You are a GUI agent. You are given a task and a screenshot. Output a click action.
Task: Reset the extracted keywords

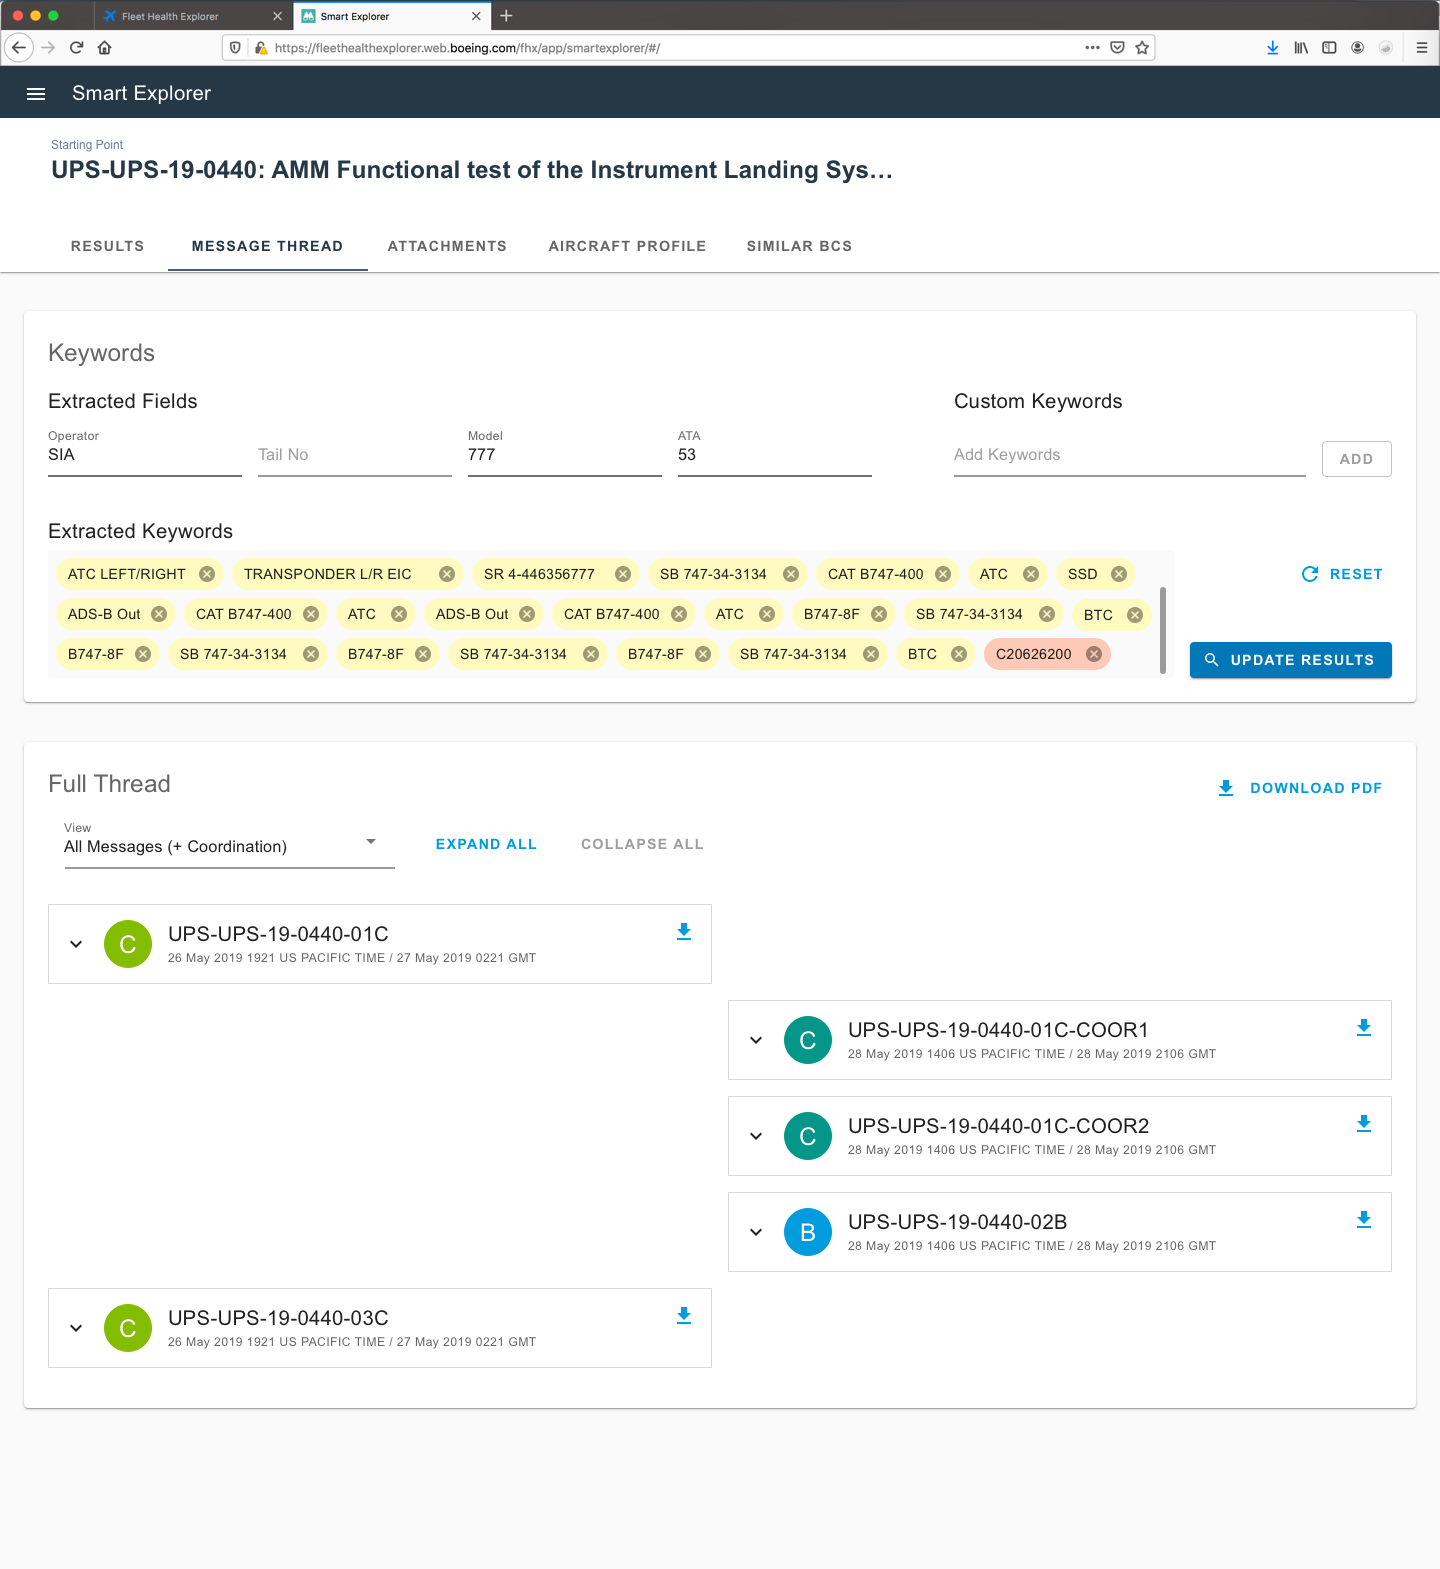(1342, 574)
